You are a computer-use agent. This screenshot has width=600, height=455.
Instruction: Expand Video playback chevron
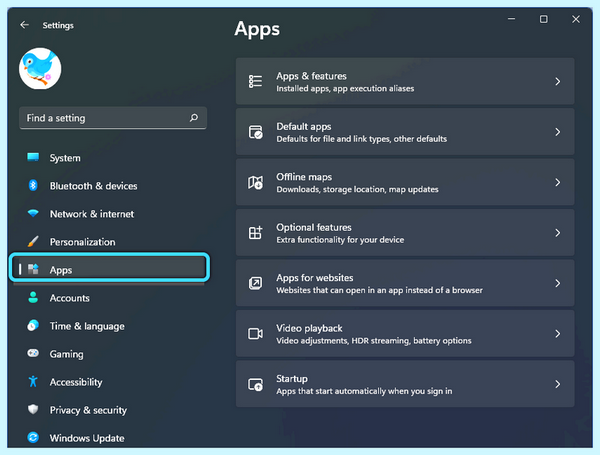[x=558, y=334]
